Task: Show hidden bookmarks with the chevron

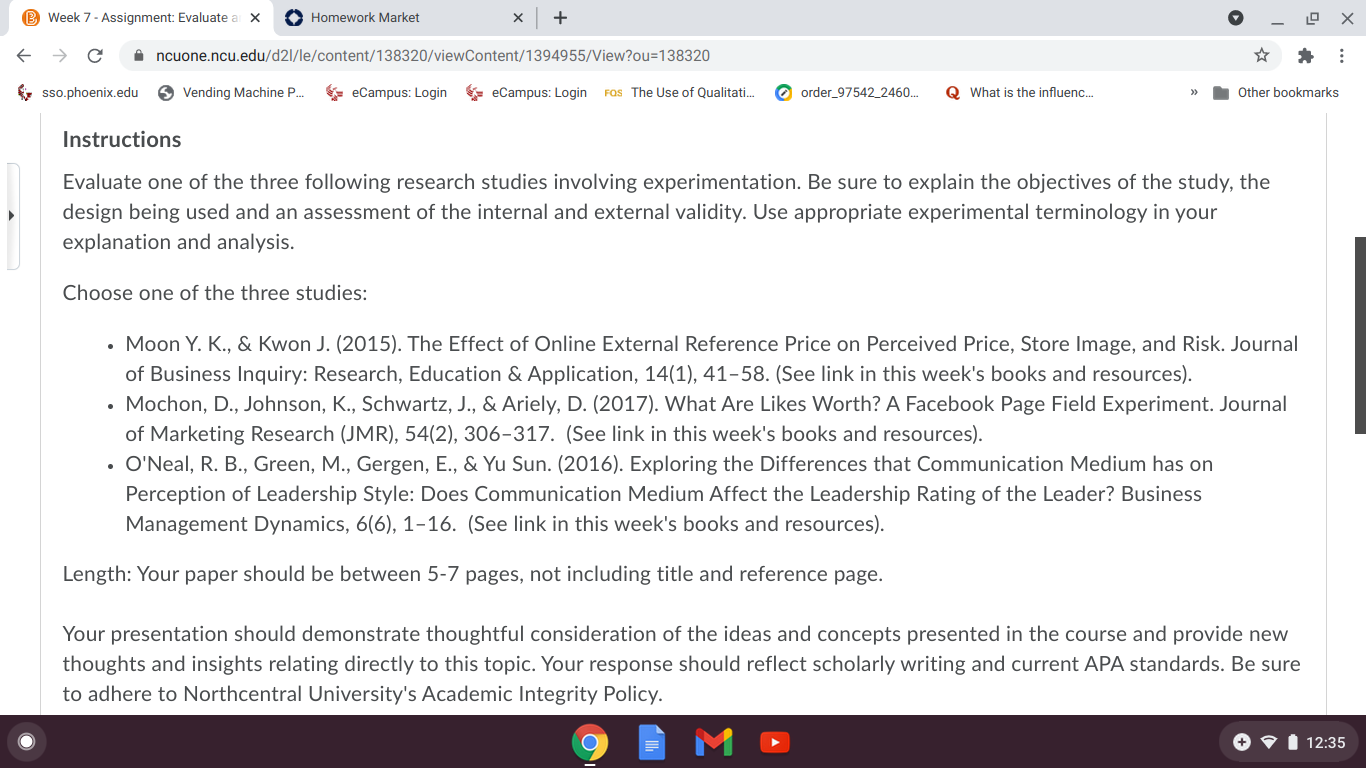Action: point(1194,92)
